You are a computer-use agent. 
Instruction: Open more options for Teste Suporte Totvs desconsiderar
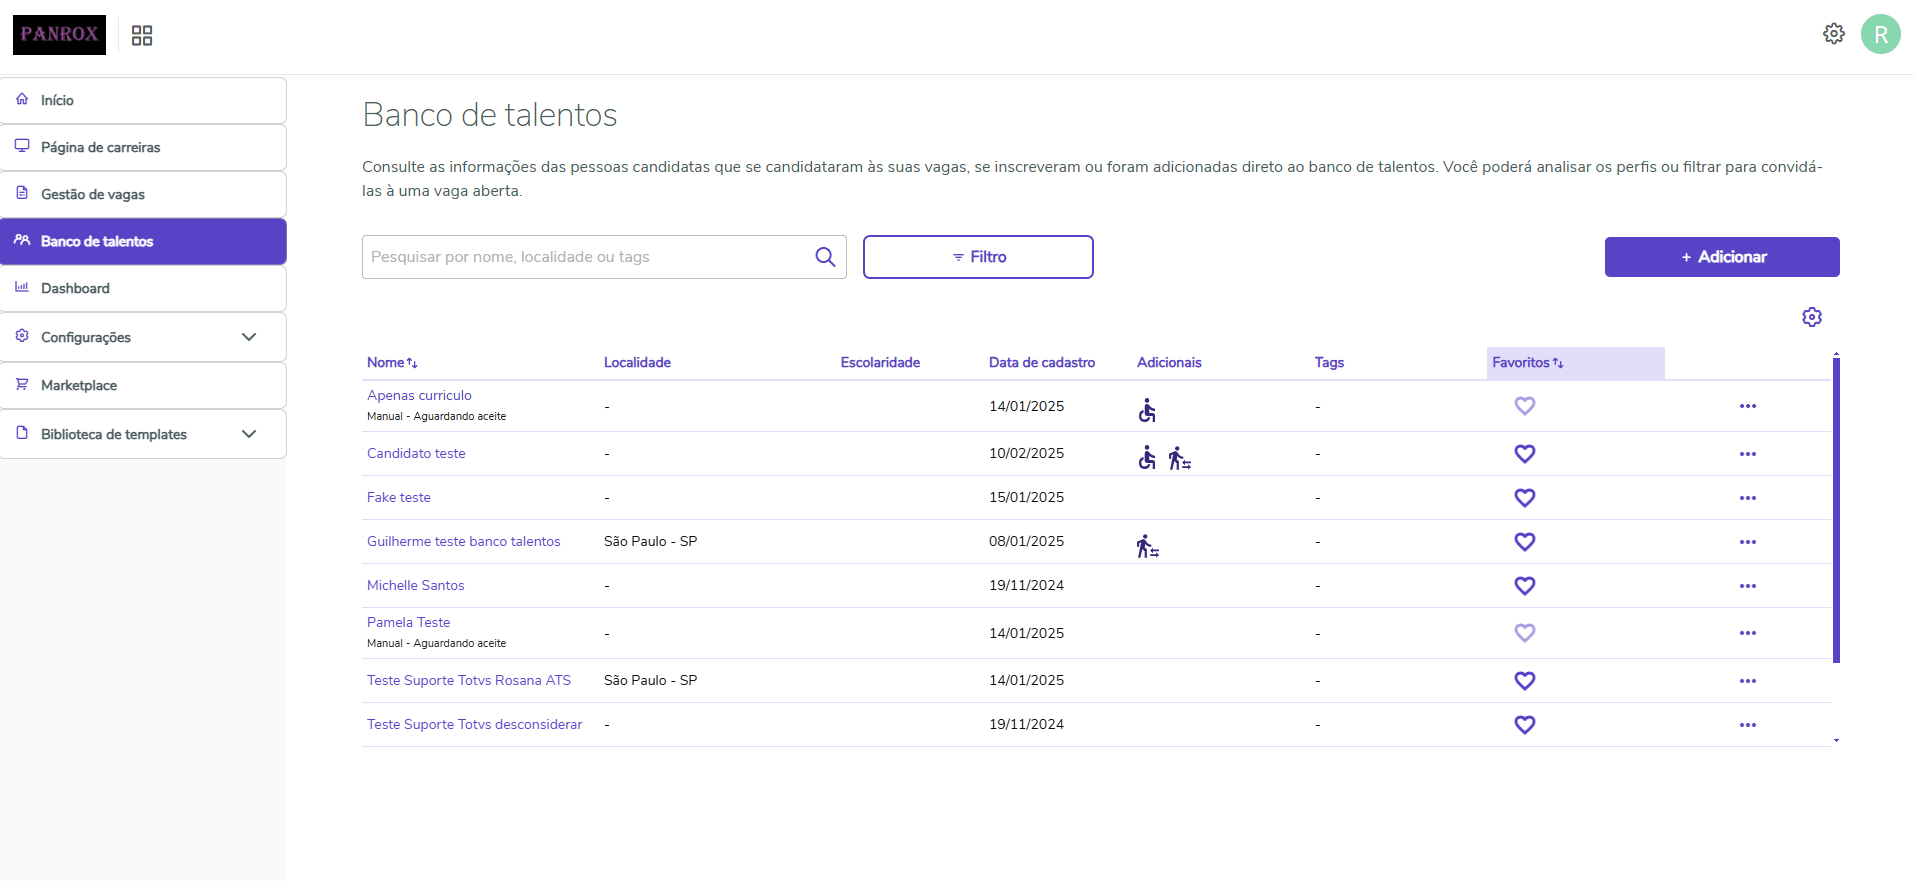(x=1748, y=725)
